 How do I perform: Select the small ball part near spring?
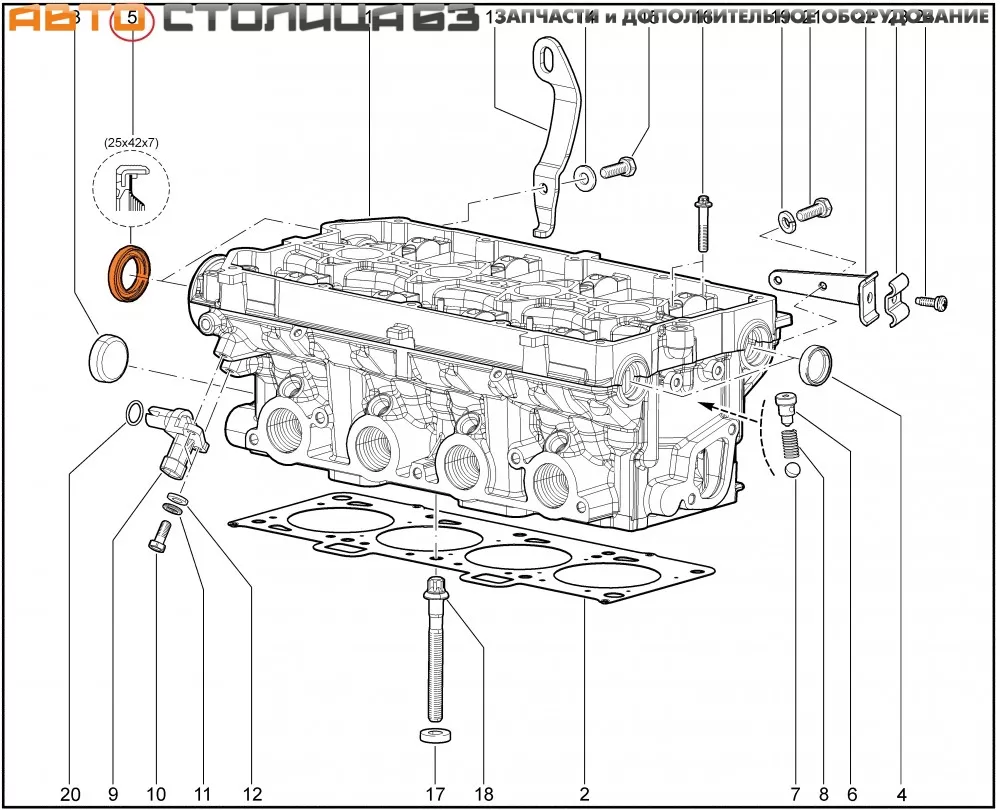pyautogui.click(x=793, y=471)
